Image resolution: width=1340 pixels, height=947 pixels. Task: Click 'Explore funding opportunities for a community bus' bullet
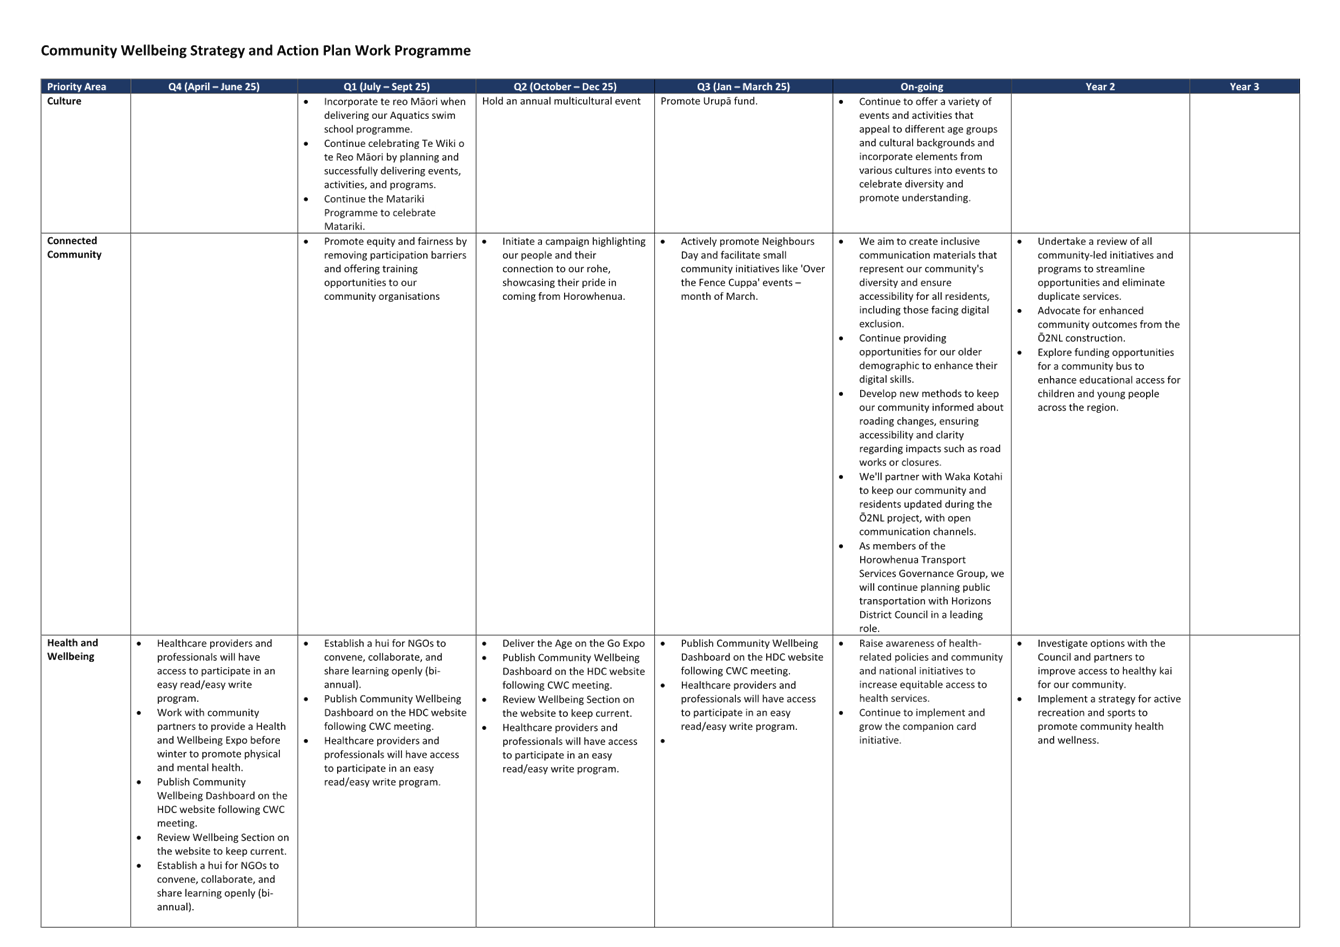point(1108,380)
